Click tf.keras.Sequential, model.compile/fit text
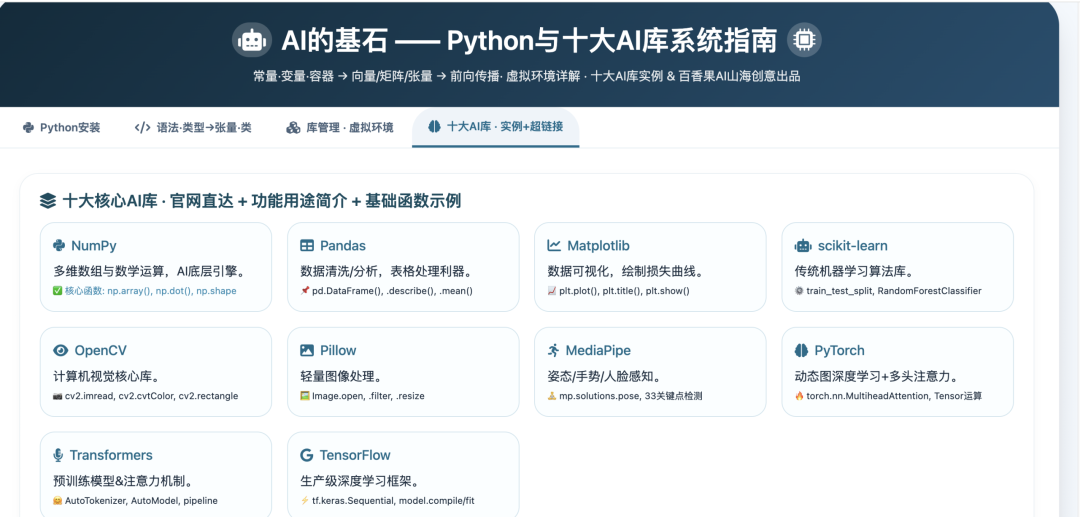1080x517 pixels. coord(387,500)
